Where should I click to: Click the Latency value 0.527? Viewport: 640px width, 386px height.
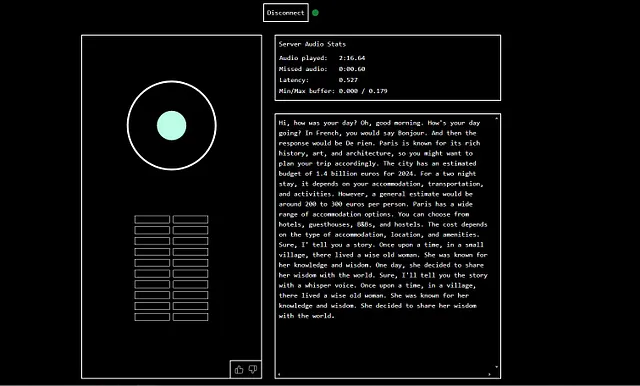(x=348, y=80)
